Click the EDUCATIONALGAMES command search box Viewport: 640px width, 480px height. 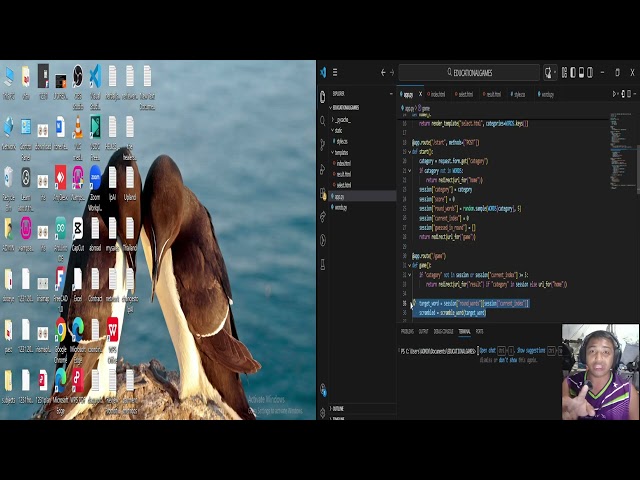click(x=469, y=73)
